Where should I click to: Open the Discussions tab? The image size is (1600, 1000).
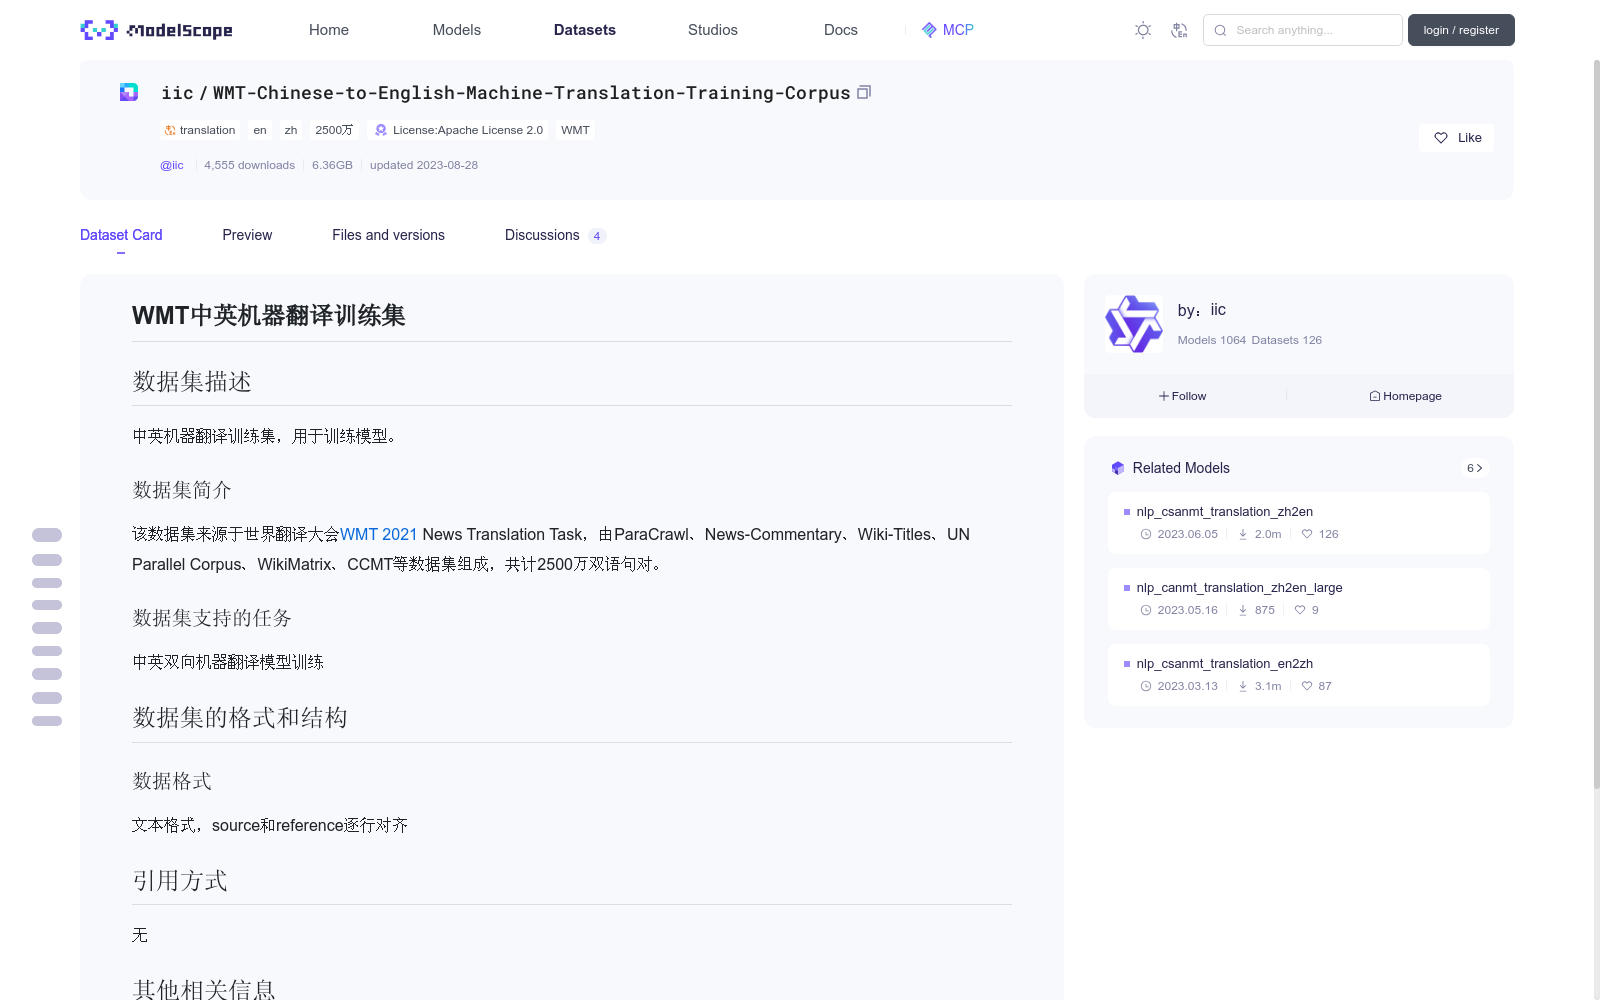pos(555,235)
